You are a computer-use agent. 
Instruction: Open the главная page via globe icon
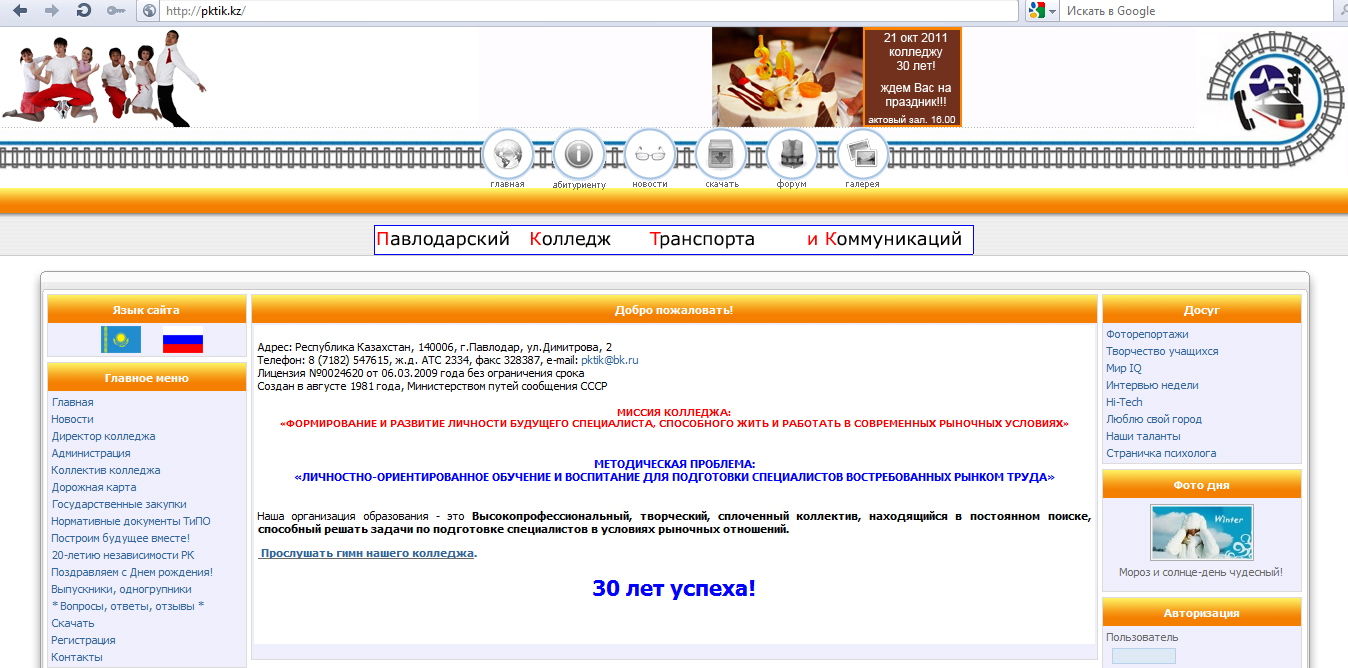[x=508, y=155]
